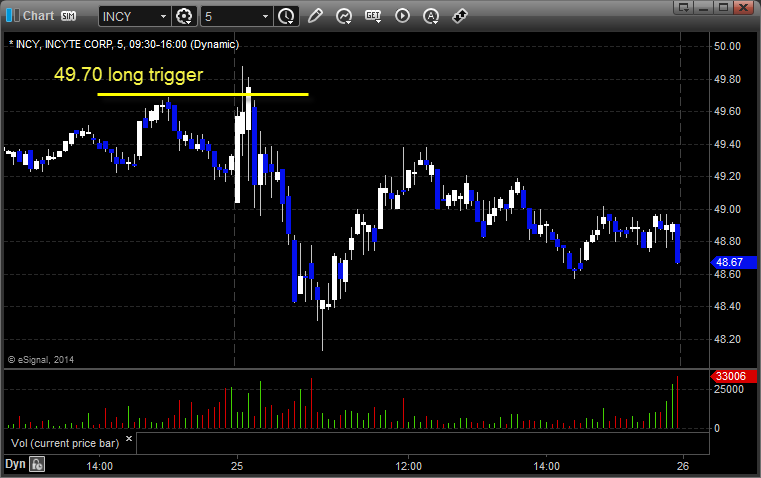This screenshot has width=761, height=478.
Task: Select the yellow trigger line
Action: [x=203, y=94]
